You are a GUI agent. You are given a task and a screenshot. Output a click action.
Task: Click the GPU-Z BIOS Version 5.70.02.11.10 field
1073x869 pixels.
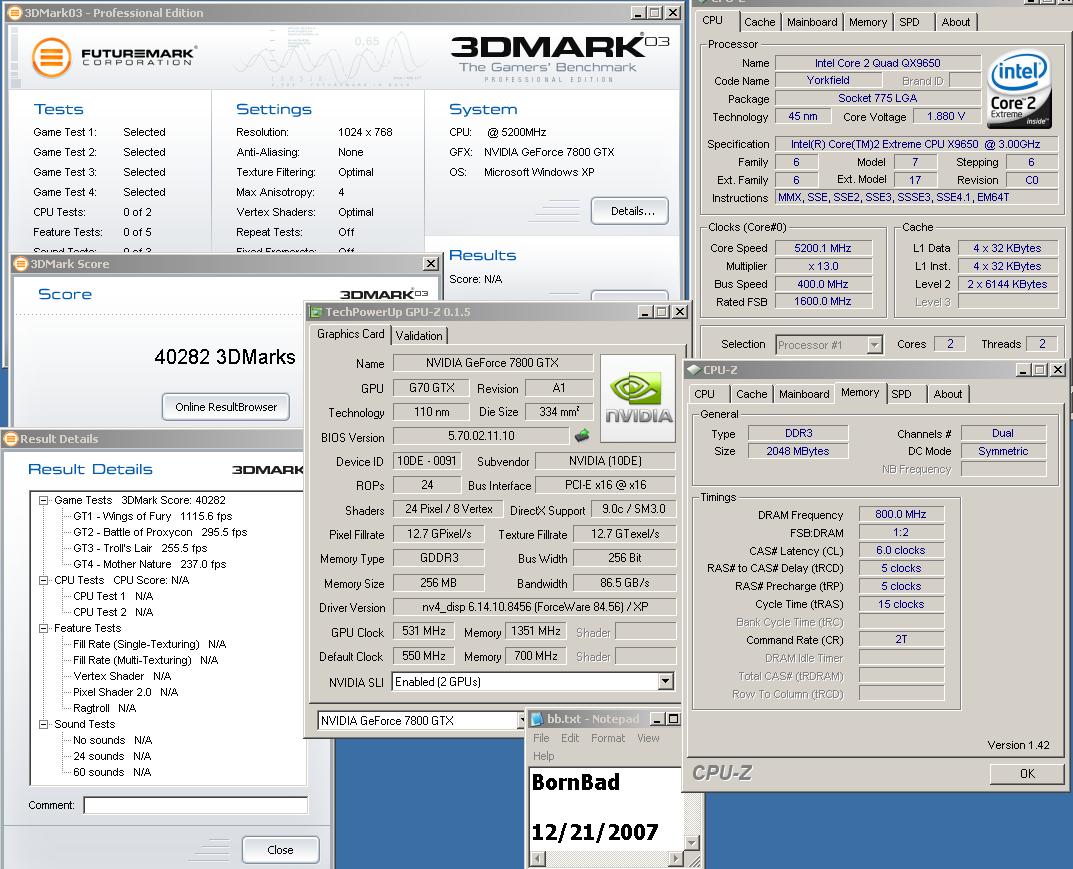click(481, 435)
